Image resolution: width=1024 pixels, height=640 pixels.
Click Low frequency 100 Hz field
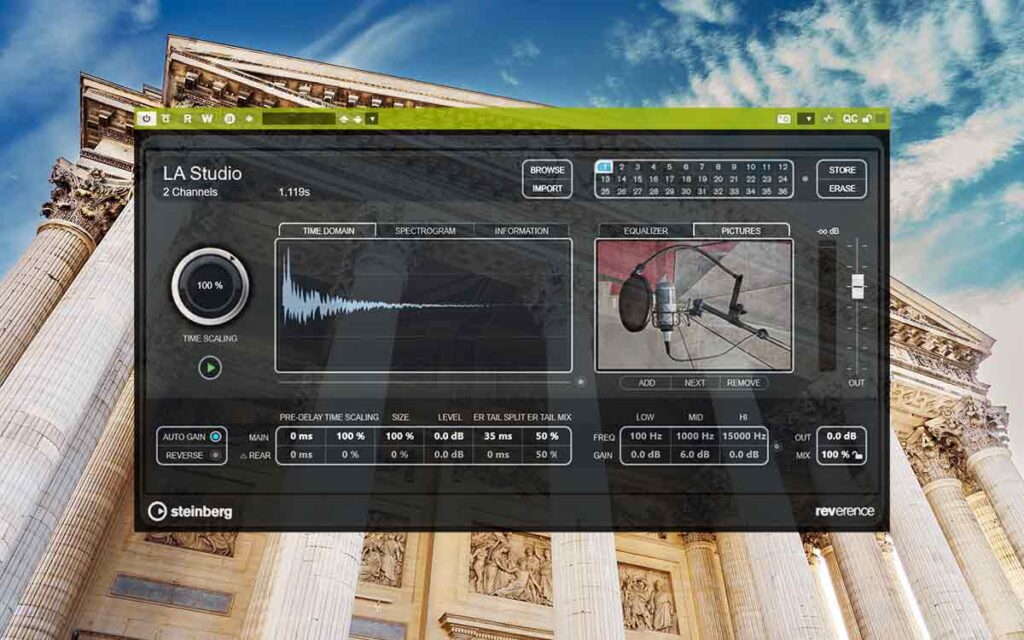tap(645, 436)
